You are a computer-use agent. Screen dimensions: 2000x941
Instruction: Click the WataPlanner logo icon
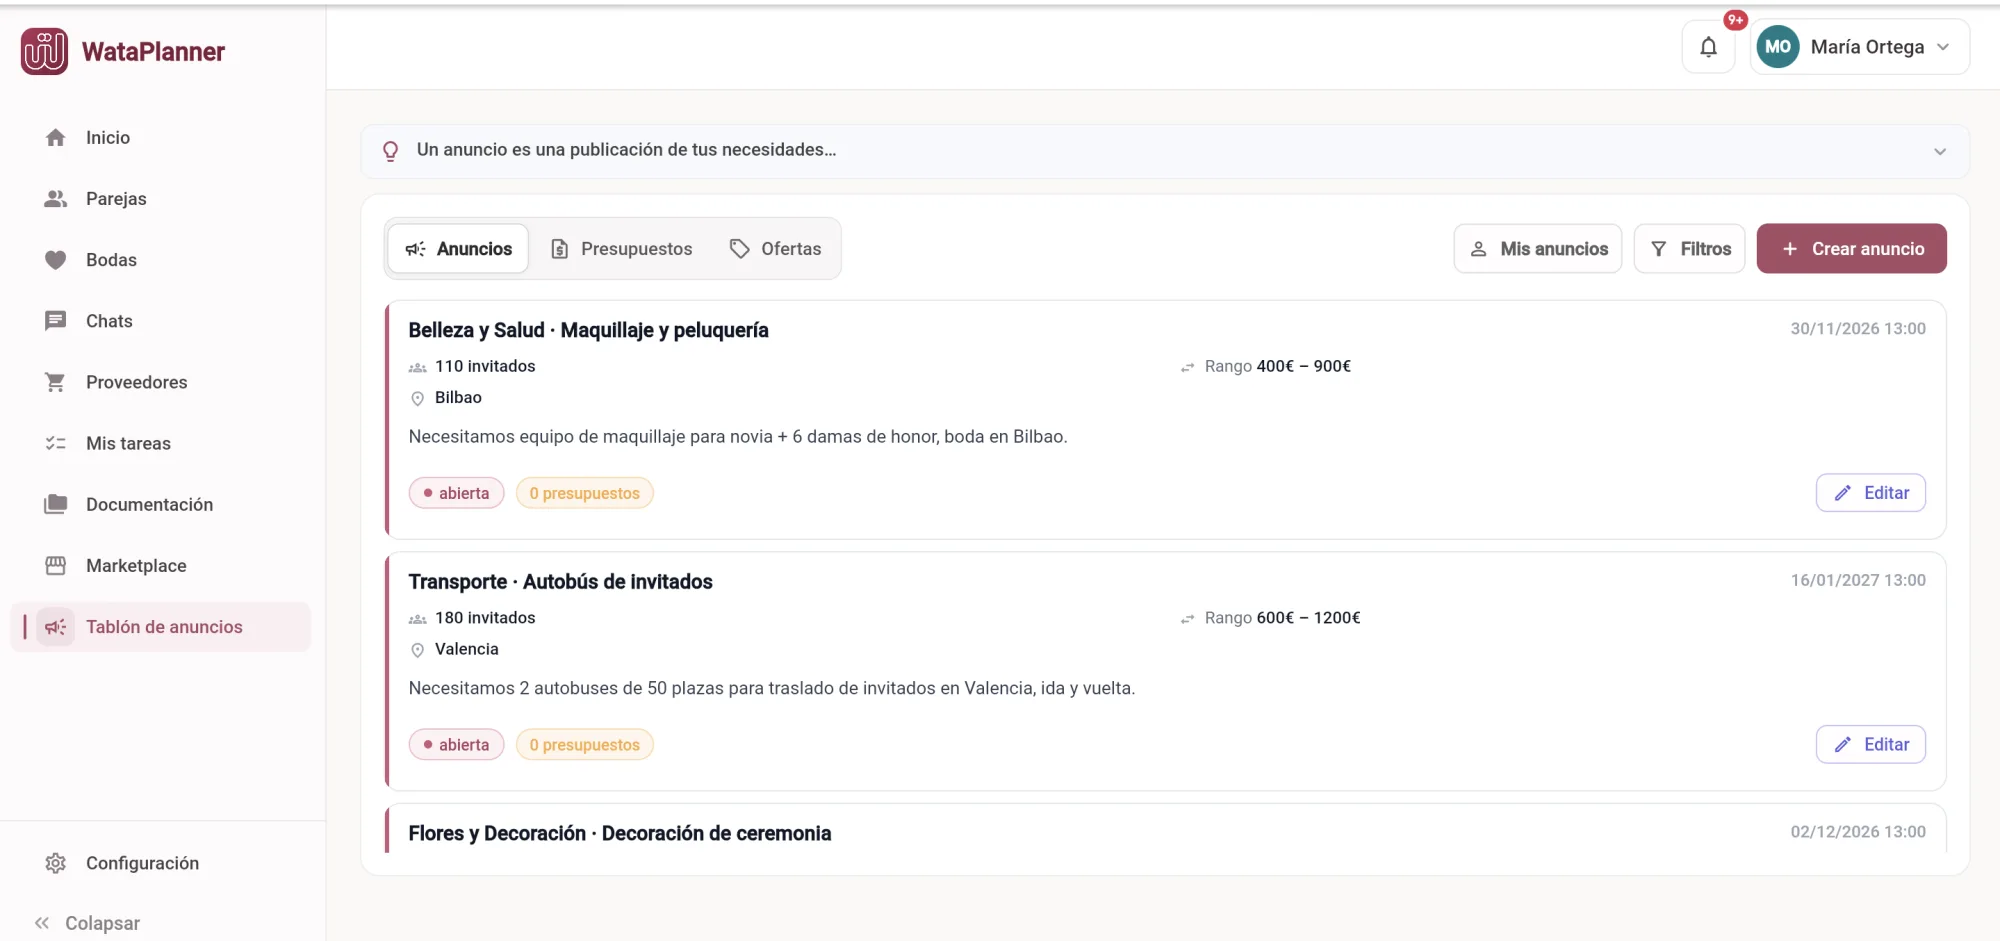point(44,51)
